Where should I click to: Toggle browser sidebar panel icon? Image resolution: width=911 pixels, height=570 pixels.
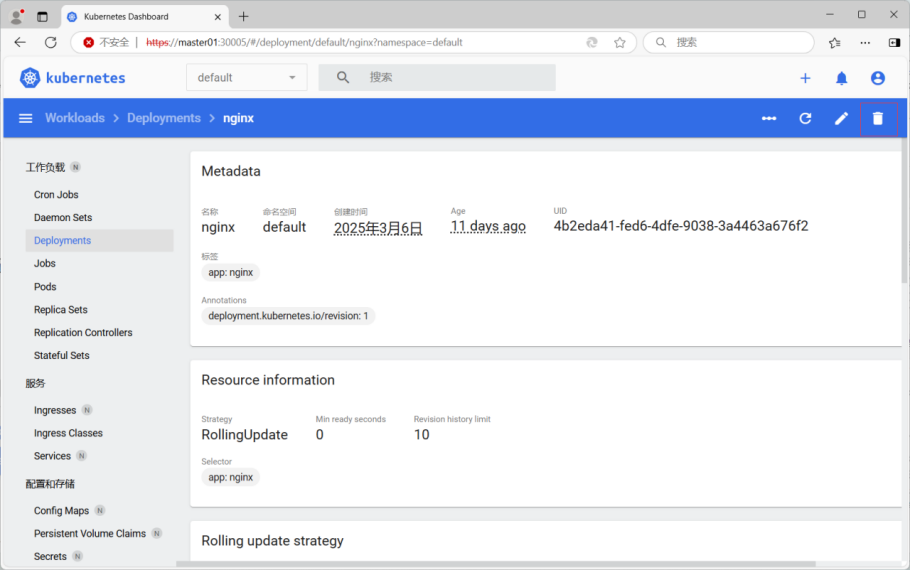tap(894, 42)
